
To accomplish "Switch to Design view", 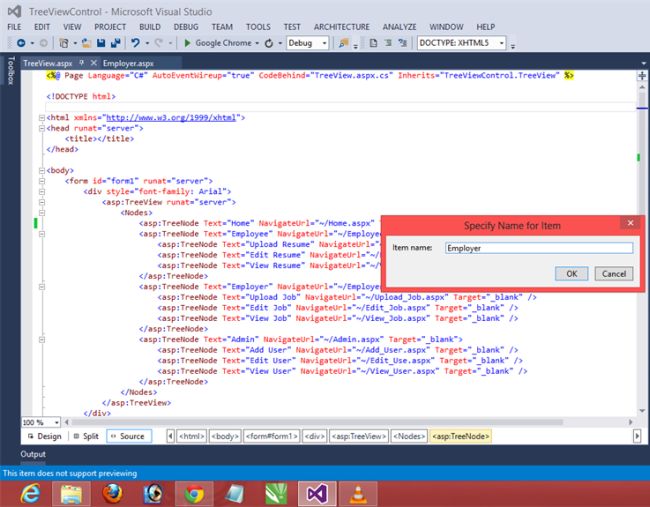I will (46, 436).
